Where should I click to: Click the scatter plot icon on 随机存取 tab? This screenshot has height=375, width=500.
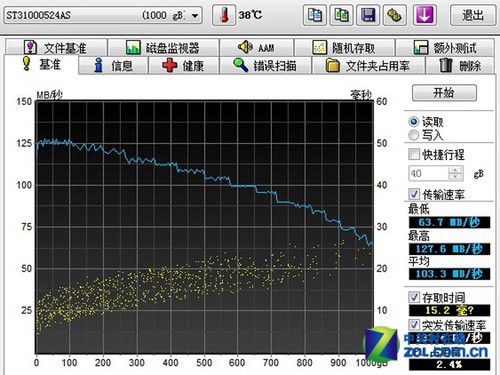click(319, 48)
